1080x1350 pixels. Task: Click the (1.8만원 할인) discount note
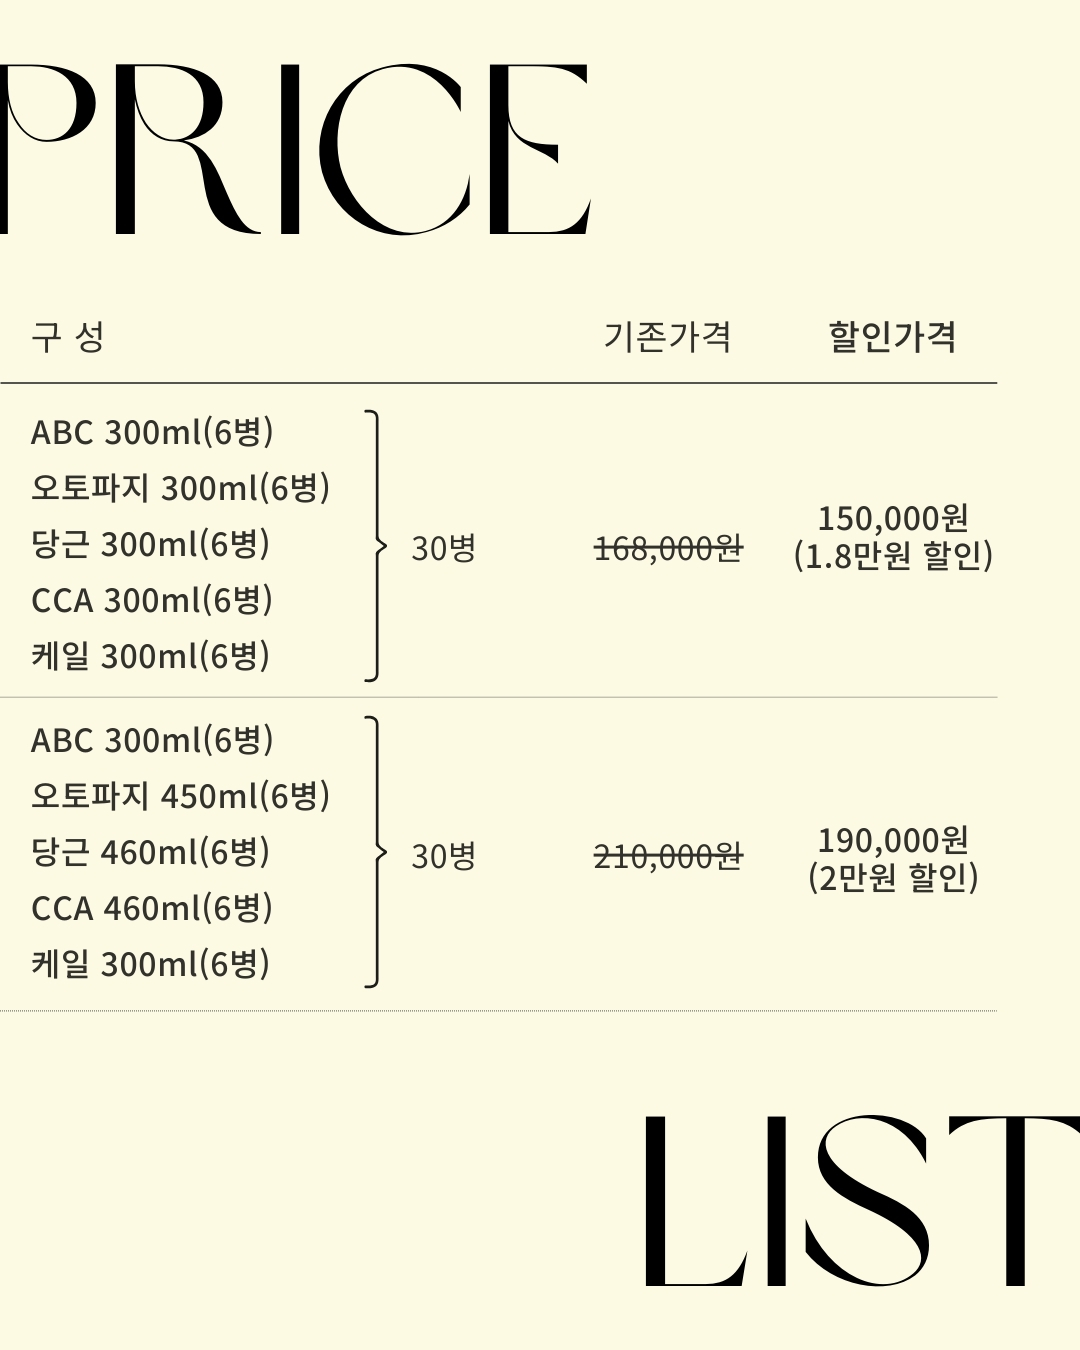click(893, 556)
